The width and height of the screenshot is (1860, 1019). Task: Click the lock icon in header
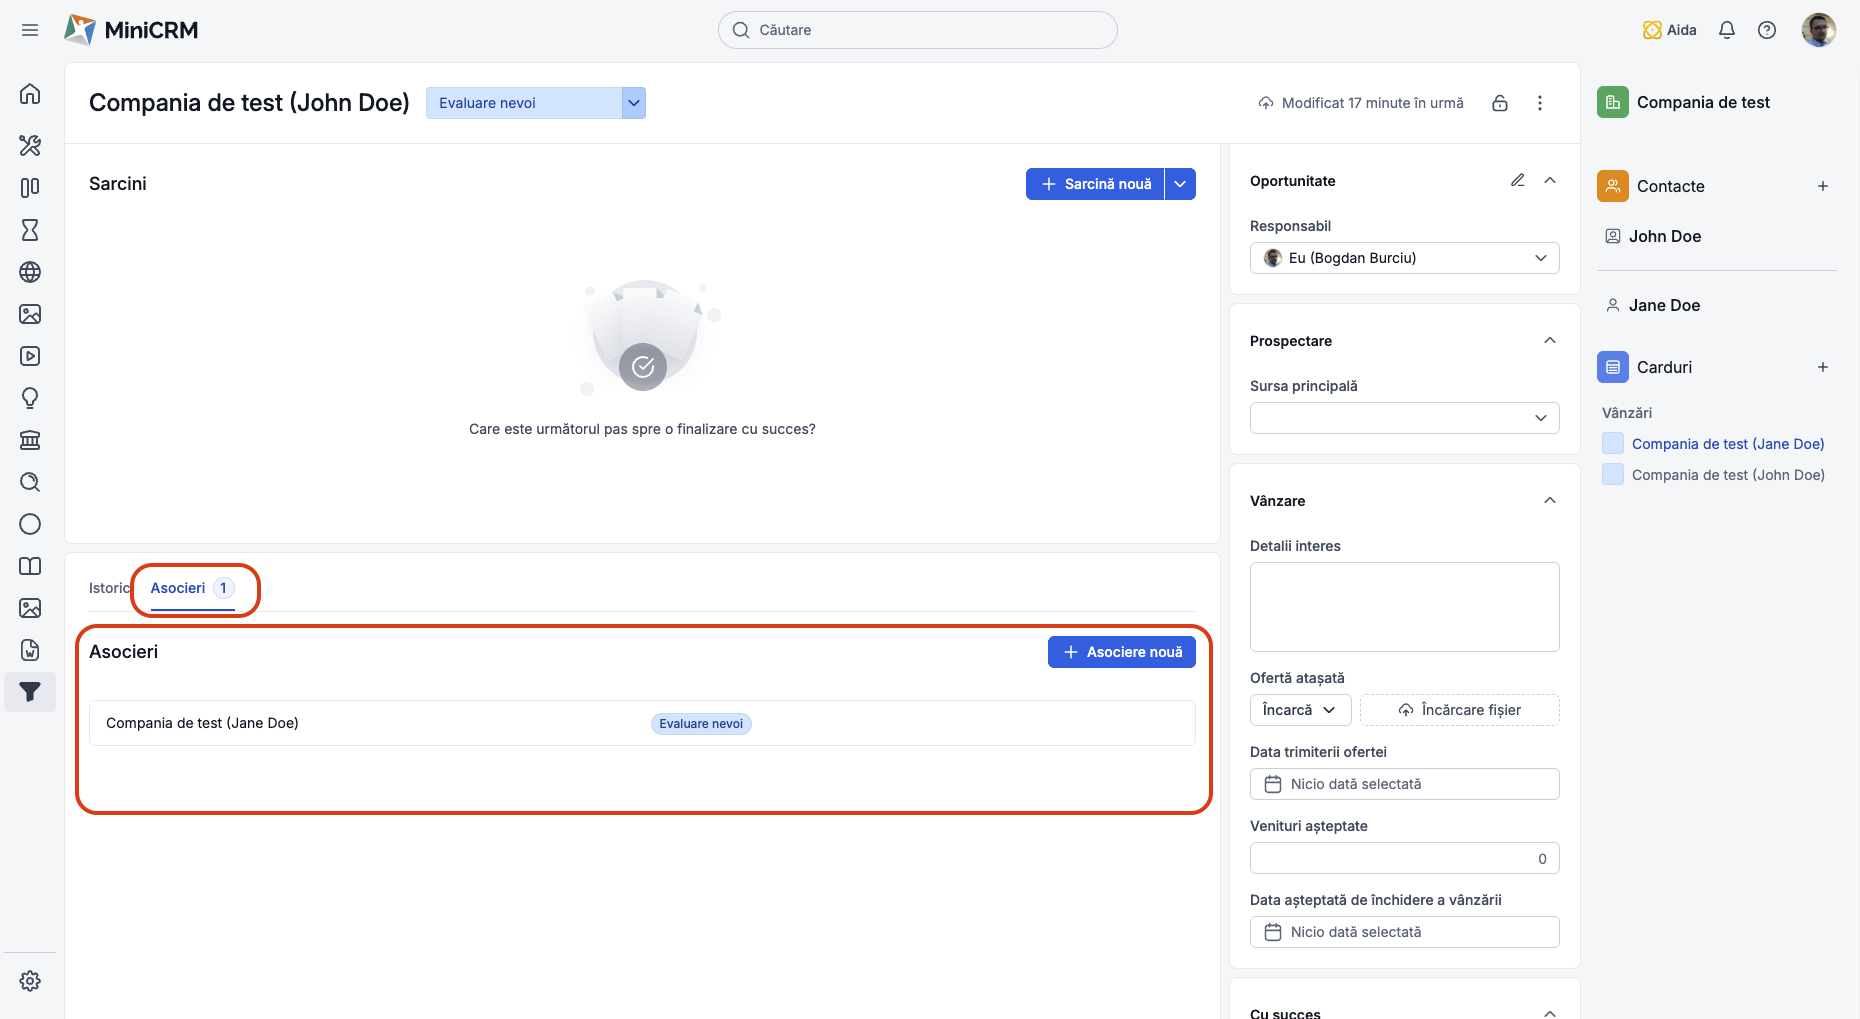[1500, 103]
